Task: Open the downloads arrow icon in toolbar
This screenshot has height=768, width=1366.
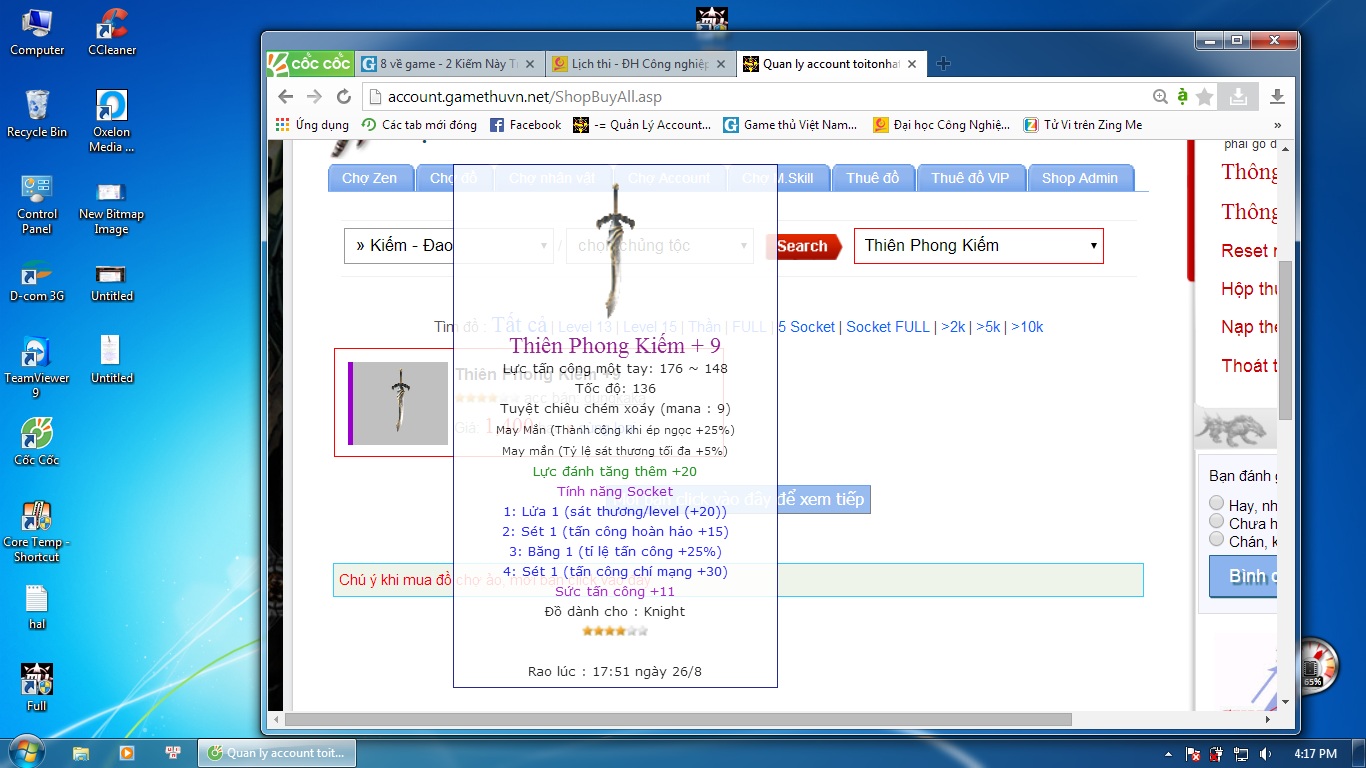Action: [1277, 97]
